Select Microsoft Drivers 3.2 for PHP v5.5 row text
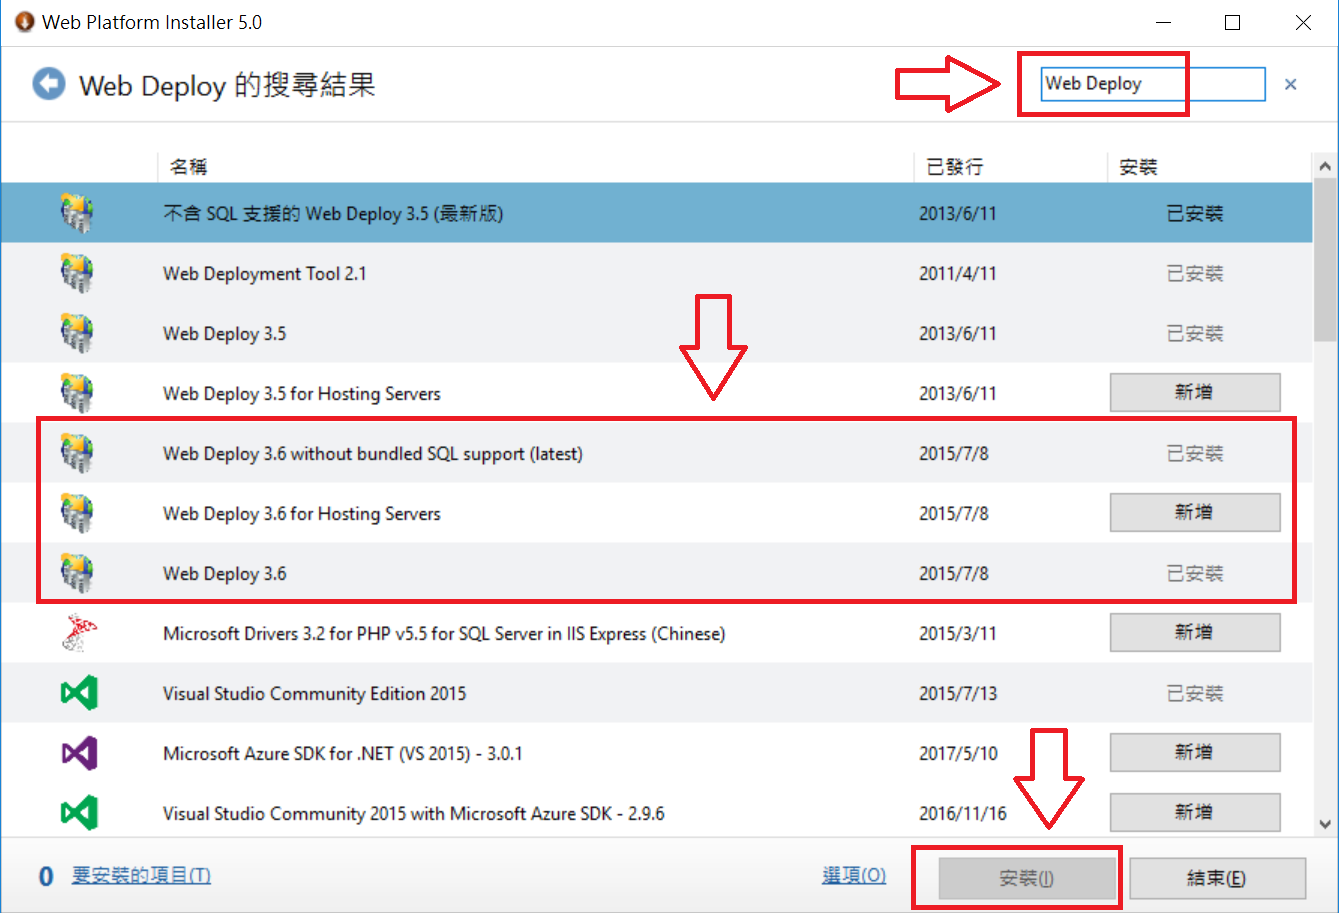This screenshot has width=1339, height=913. coord(444,633)
